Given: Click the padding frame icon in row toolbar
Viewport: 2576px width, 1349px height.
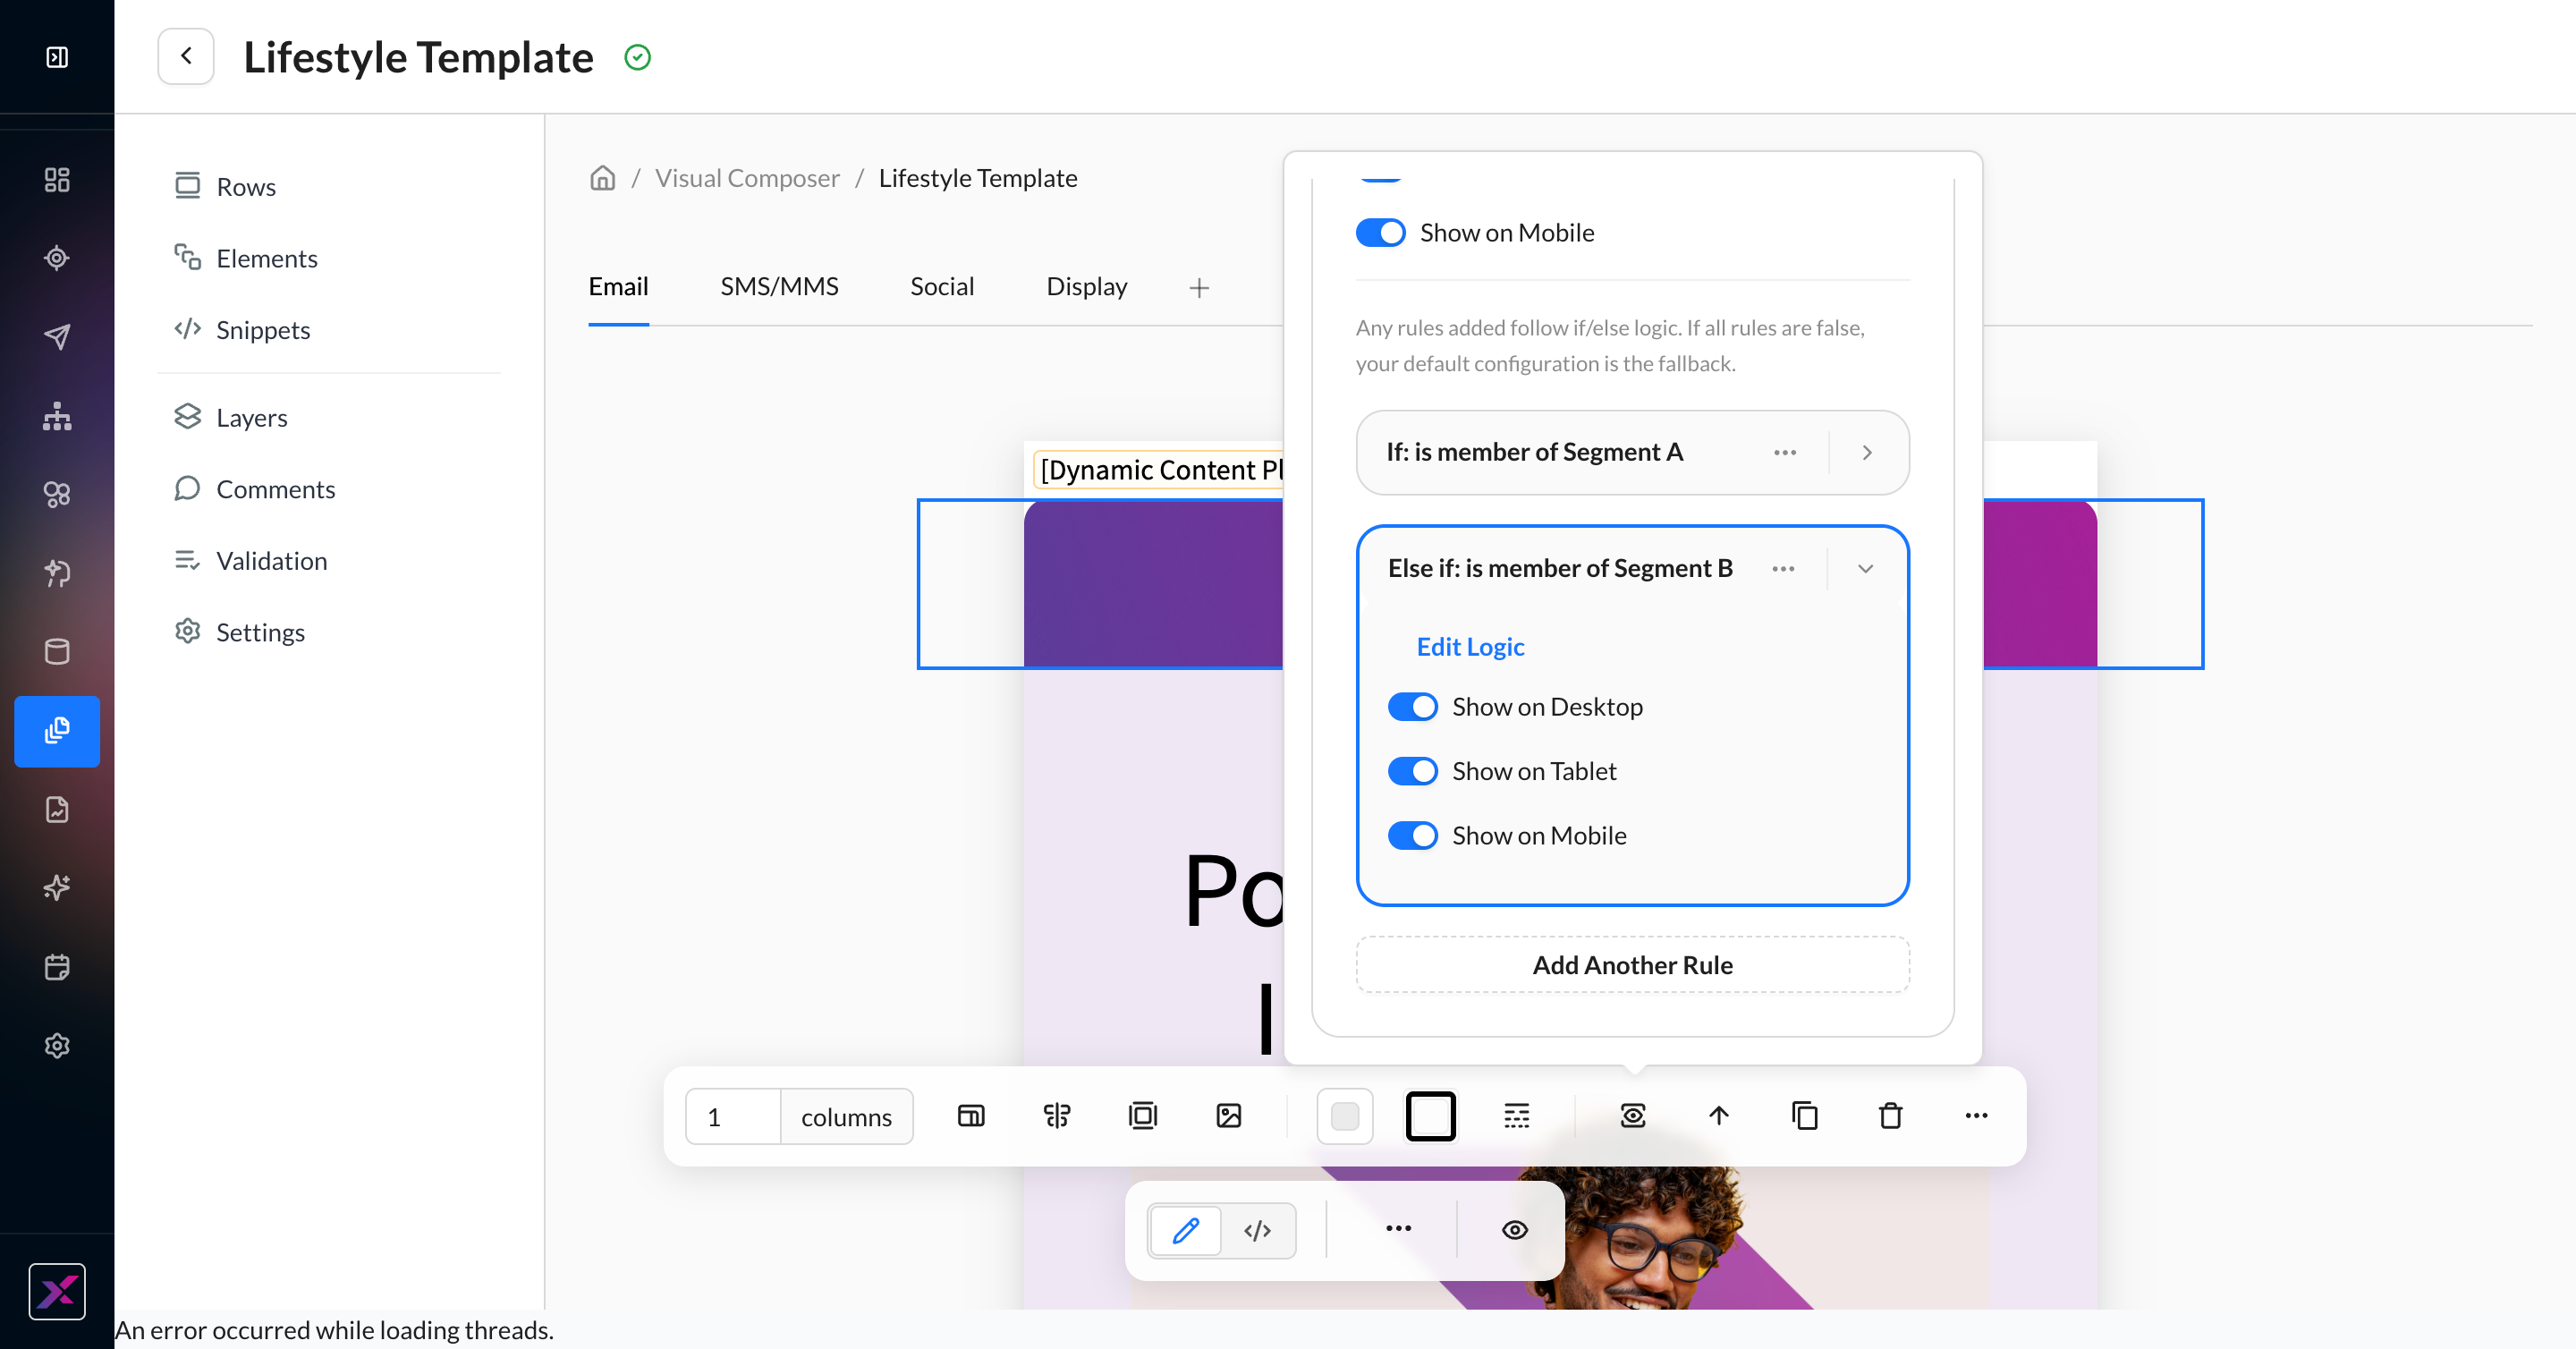Looking at the screenshot, I should click(1143, 1116).
